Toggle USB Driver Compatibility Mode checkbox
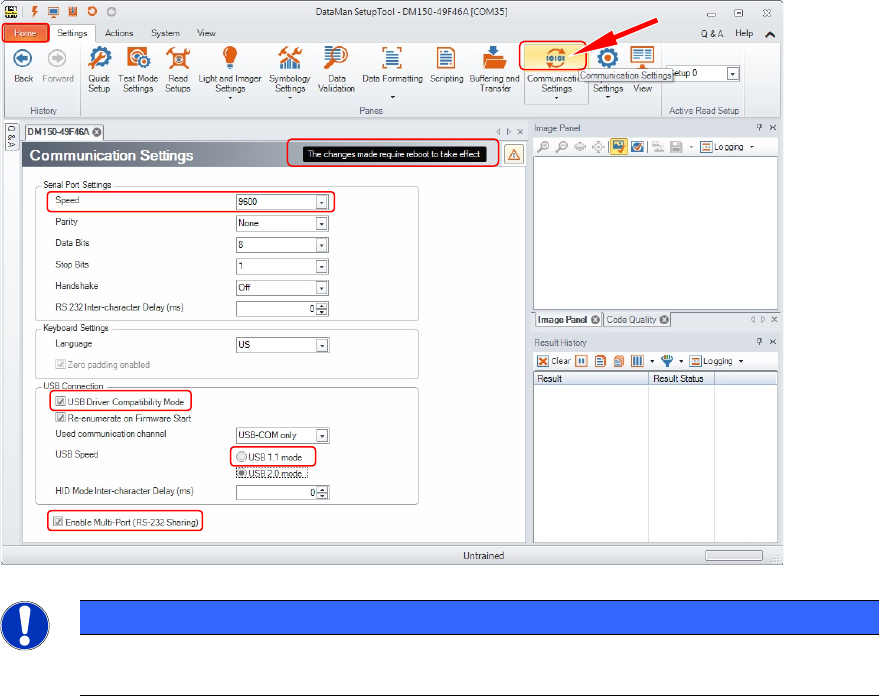The width and height of the screenshot is (879, 696). pos(61,402)
